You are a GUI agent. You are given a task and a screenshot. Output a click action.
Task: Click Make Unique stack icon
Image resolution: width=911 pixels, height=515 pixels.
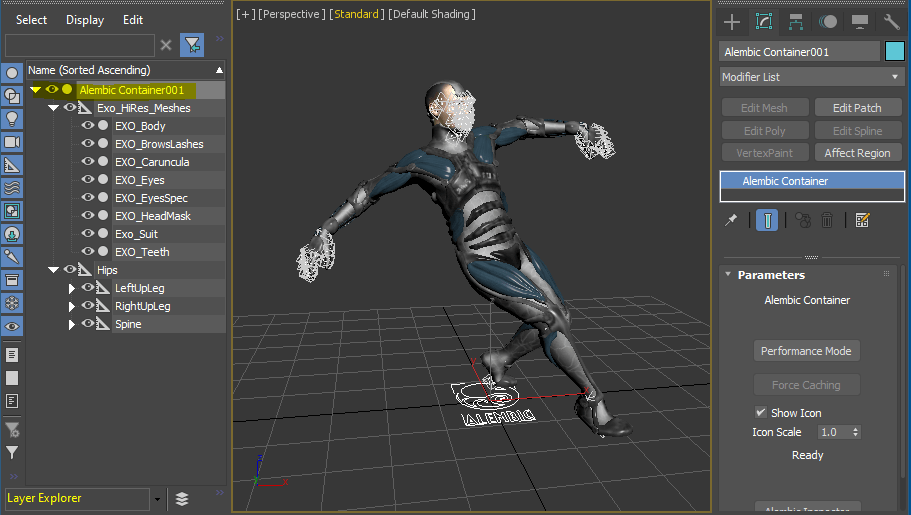pyautogui.click(x=803, y=220)
